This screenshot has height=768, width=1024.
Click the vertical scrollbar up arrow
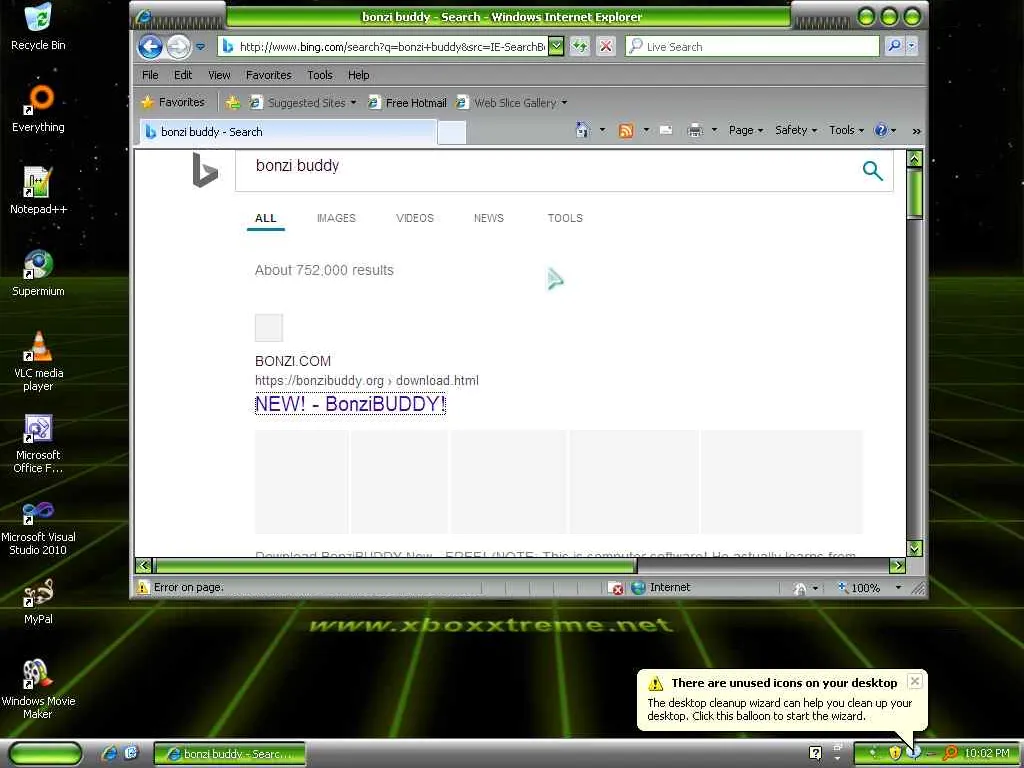pyautogui.click(x=914, y=159)
